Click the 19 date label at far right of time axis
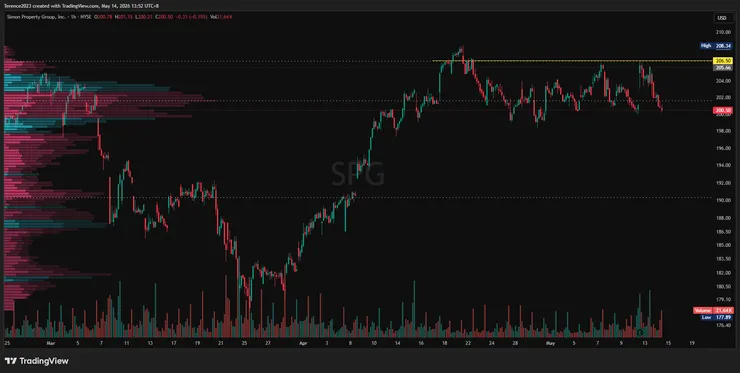The width and height of the screenshot is (740, 373). click(x=691, y=344)
